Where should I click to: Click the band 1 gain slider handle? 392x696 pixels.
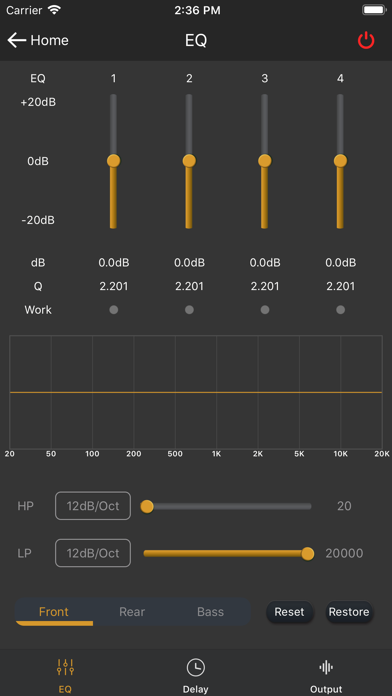[x=114, y=161]
